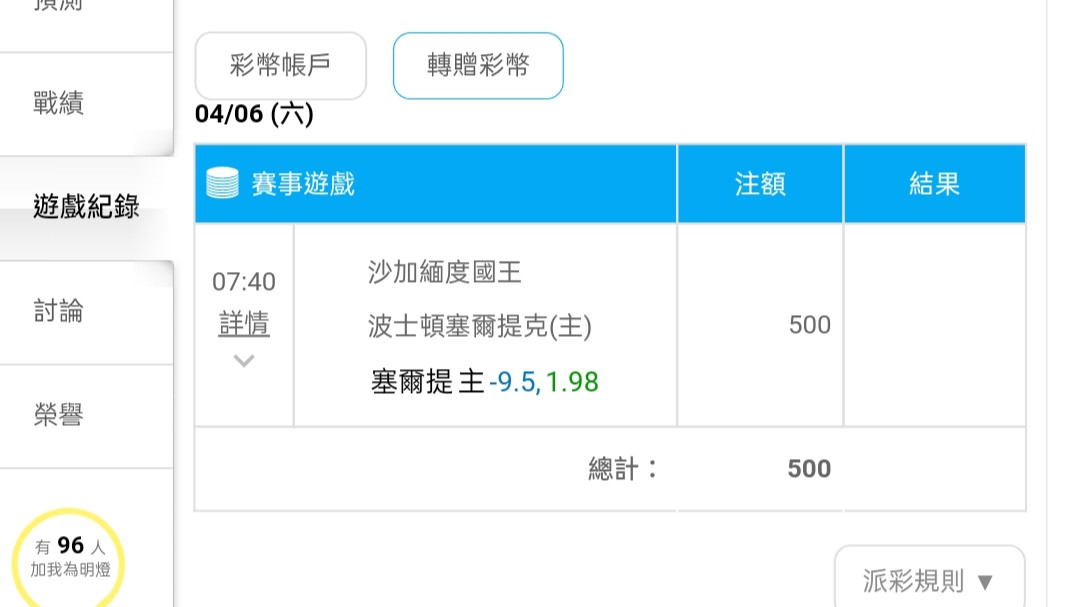Click the 04/06 (六) date heading
The width and height of the screenshot is (1080, 607).
[x=254, y=114]
